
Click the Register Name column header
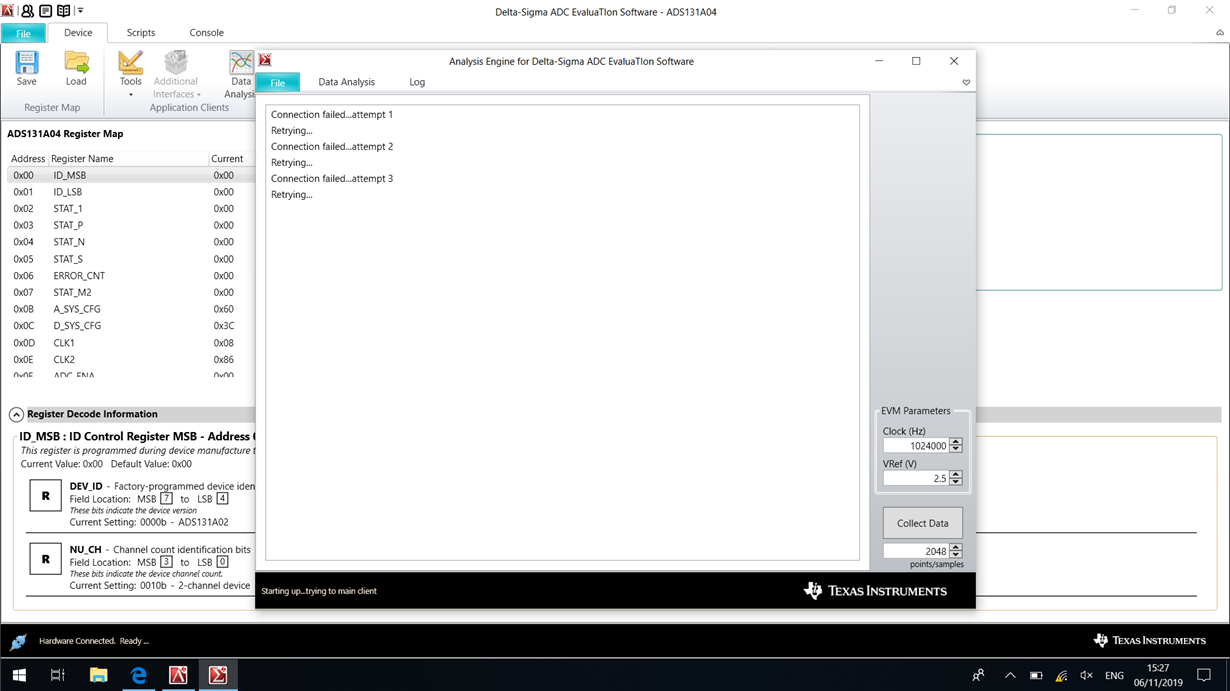point(128,159)
